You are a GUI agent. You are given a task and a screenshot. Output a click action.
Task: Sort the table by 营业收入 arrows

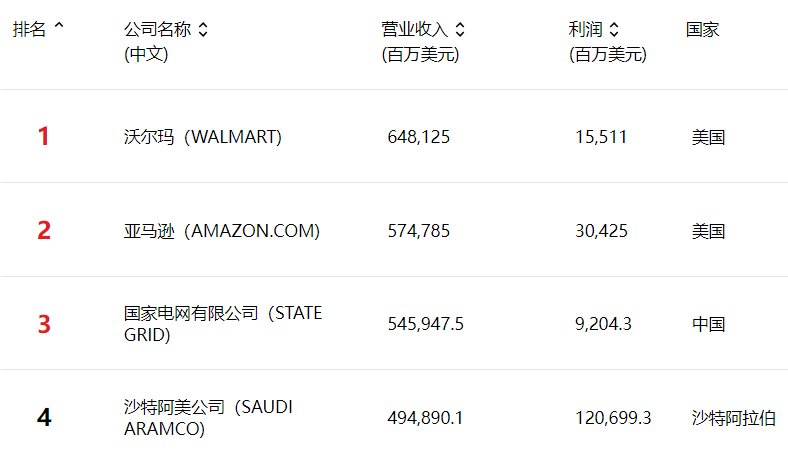click(460, 30)
